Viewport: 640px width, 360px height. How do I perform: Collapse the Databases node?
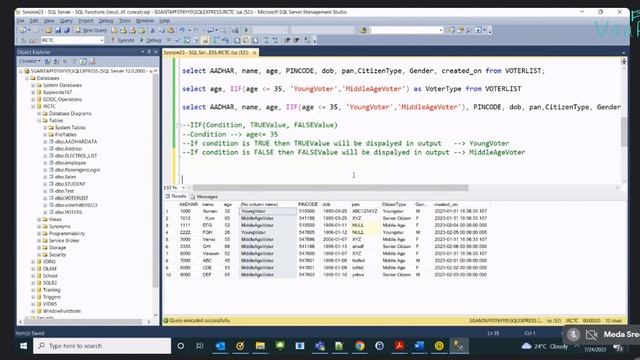[x=27, y=78]
